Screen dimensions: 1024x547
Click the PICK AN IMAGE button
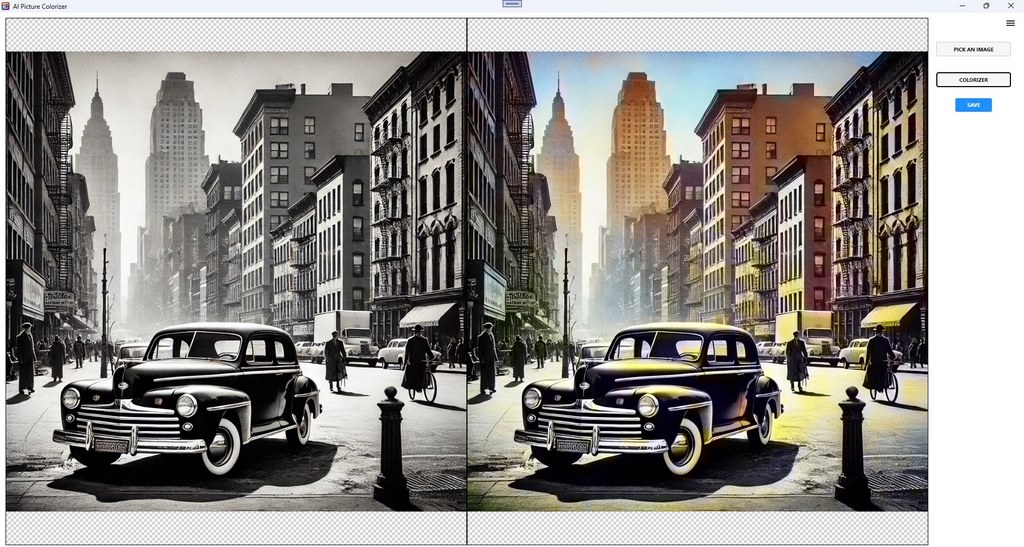click(x=973, y=49)
